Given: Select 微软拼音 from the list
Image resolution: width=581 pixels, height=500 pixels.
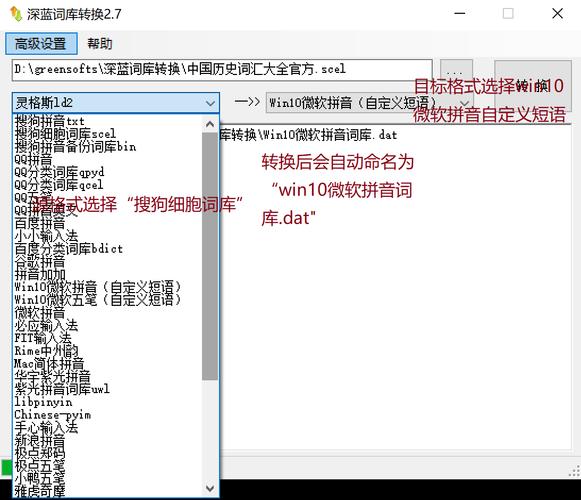Looking at the screenshot, I should [x=107, y=313].
